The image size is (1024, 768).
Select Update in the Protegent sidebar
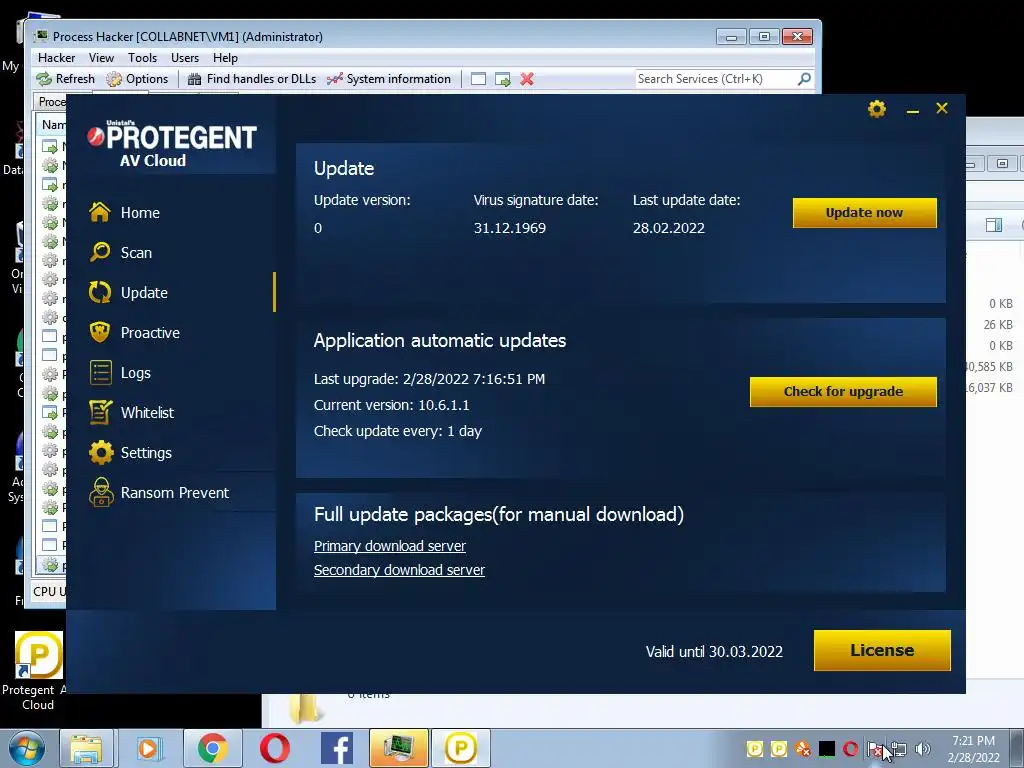(128, 293)
